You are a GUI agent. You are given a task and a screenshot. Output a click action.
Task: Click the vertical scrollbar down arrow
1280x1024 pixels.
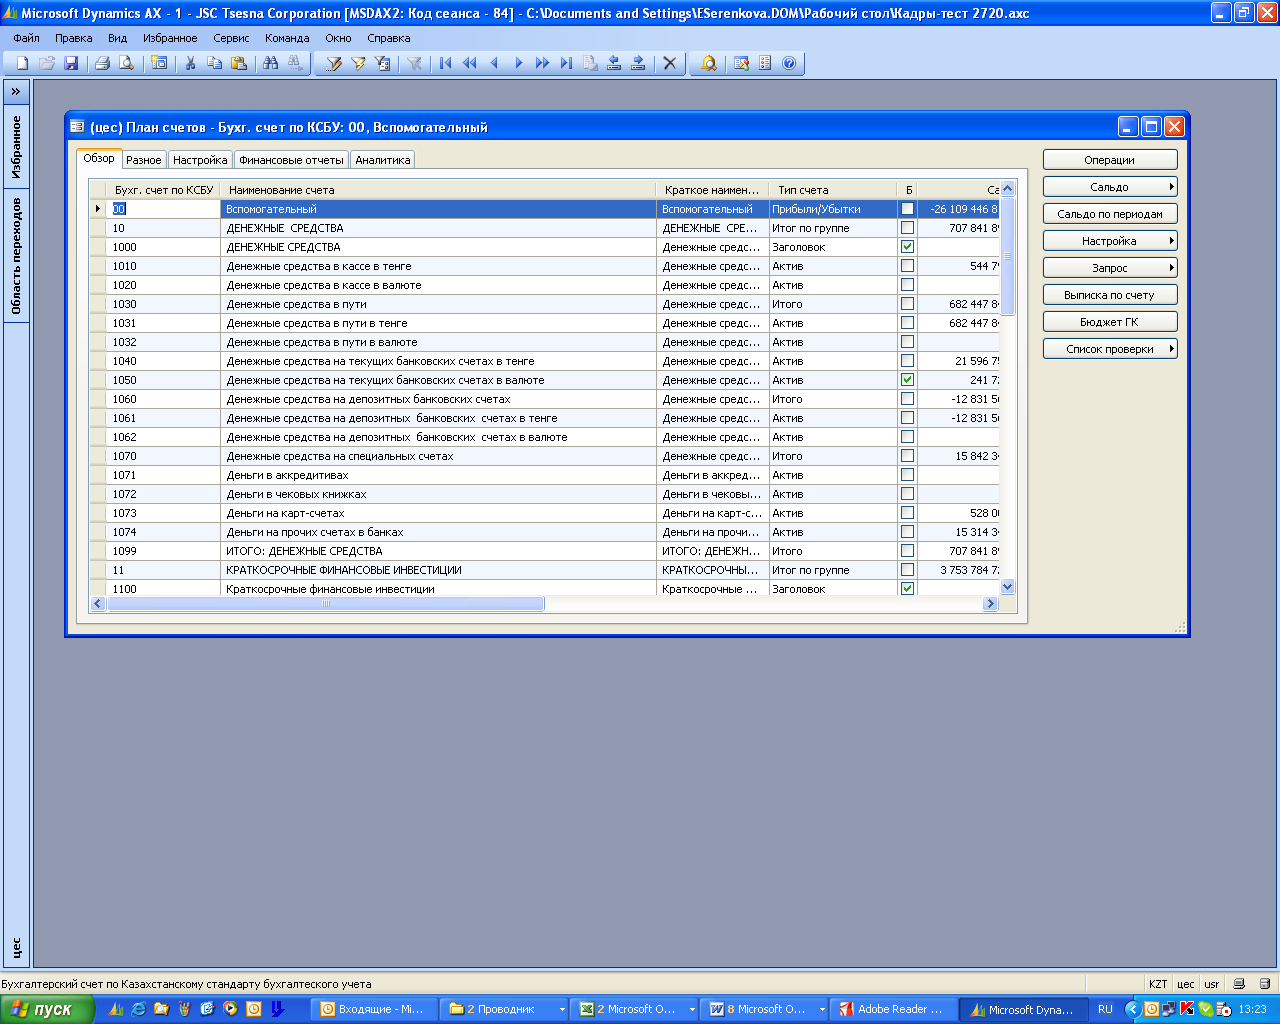pos(1007,588)
